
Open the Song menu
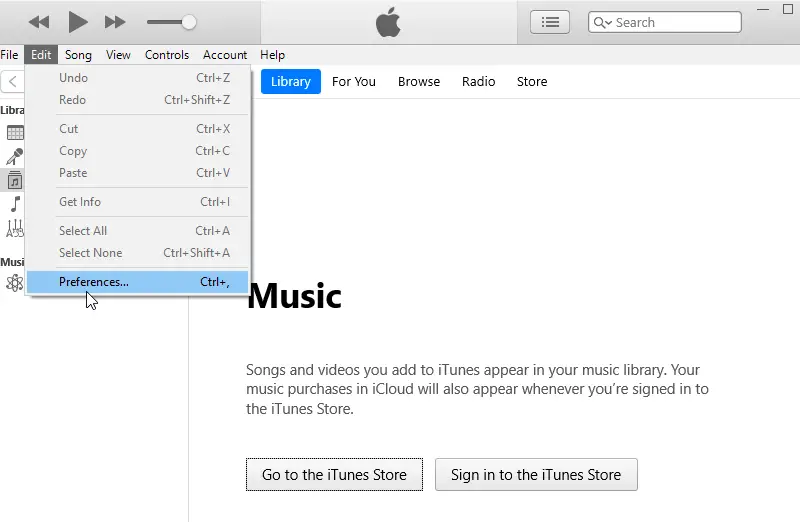(x=78, y=55)
